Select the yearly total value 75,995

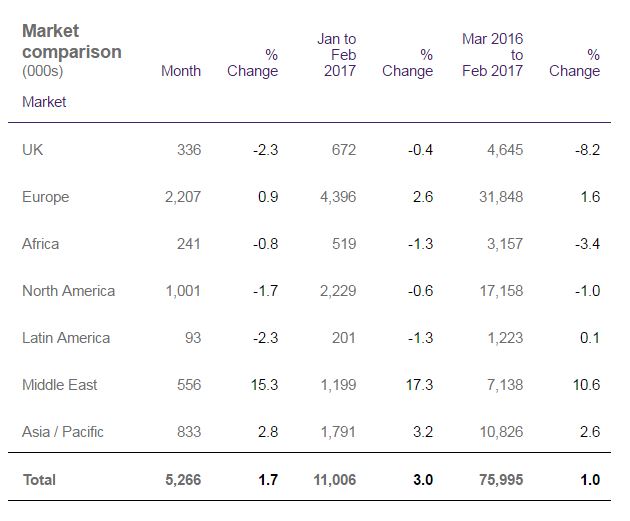pyautogui.click(x=501, y=480)
